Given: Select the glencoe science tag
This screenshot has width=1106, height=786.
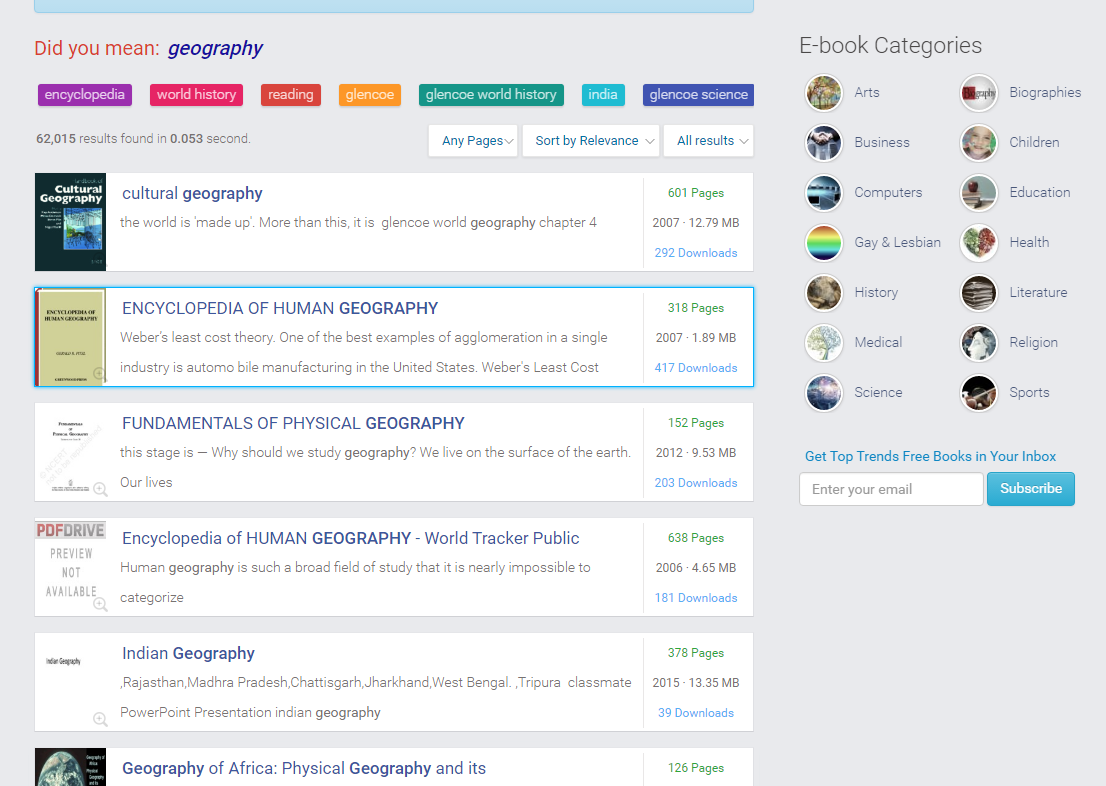Looking at the screenshot, I should 698,95.
